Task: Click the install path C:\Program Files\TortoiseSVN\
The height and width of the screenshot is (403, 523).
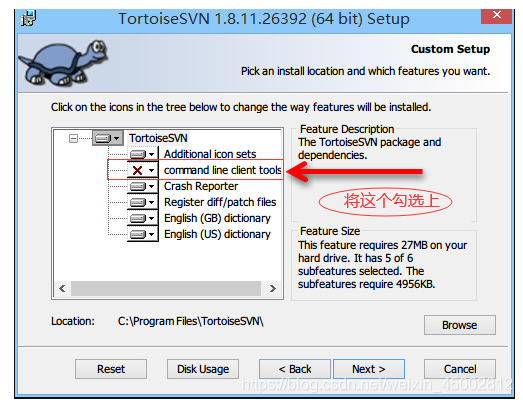Action: coord(191,321)
